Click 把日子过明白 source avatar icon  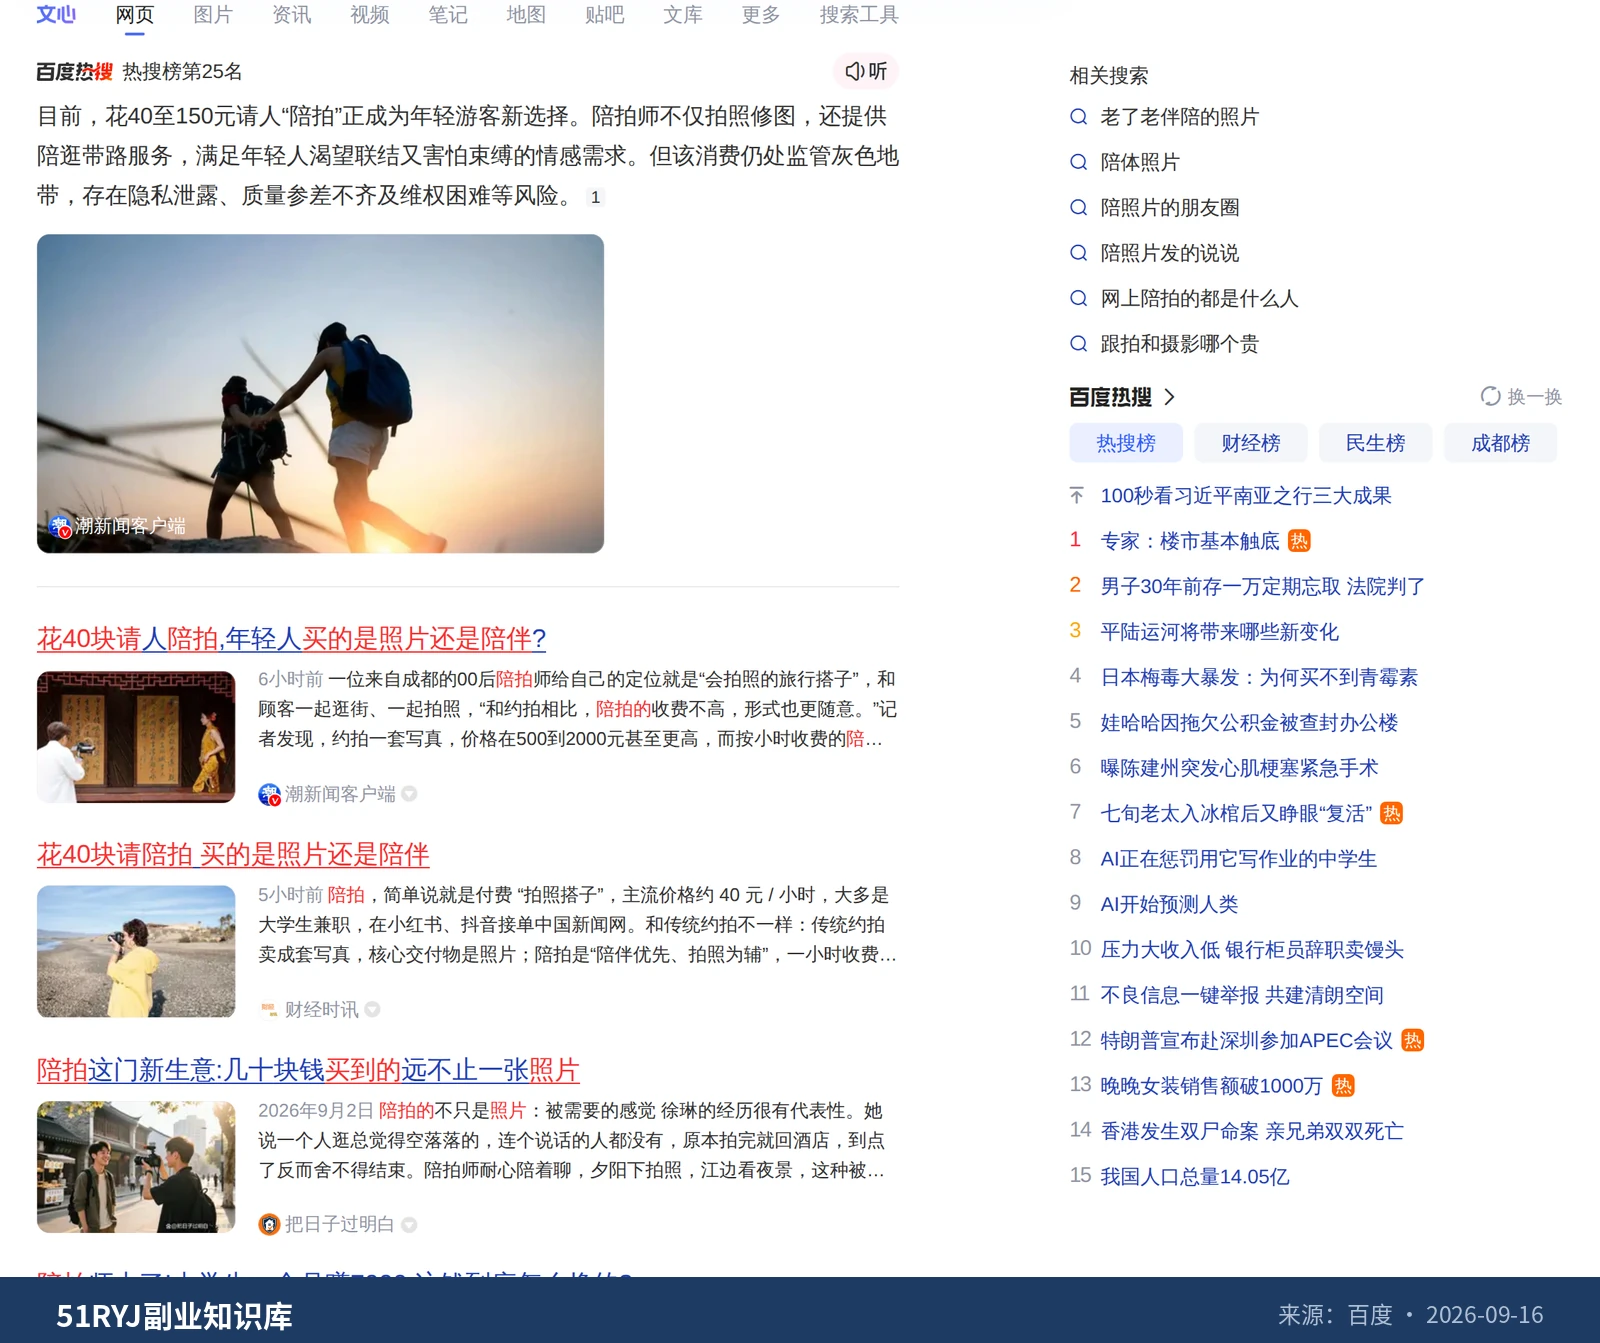coord(269,1225)
